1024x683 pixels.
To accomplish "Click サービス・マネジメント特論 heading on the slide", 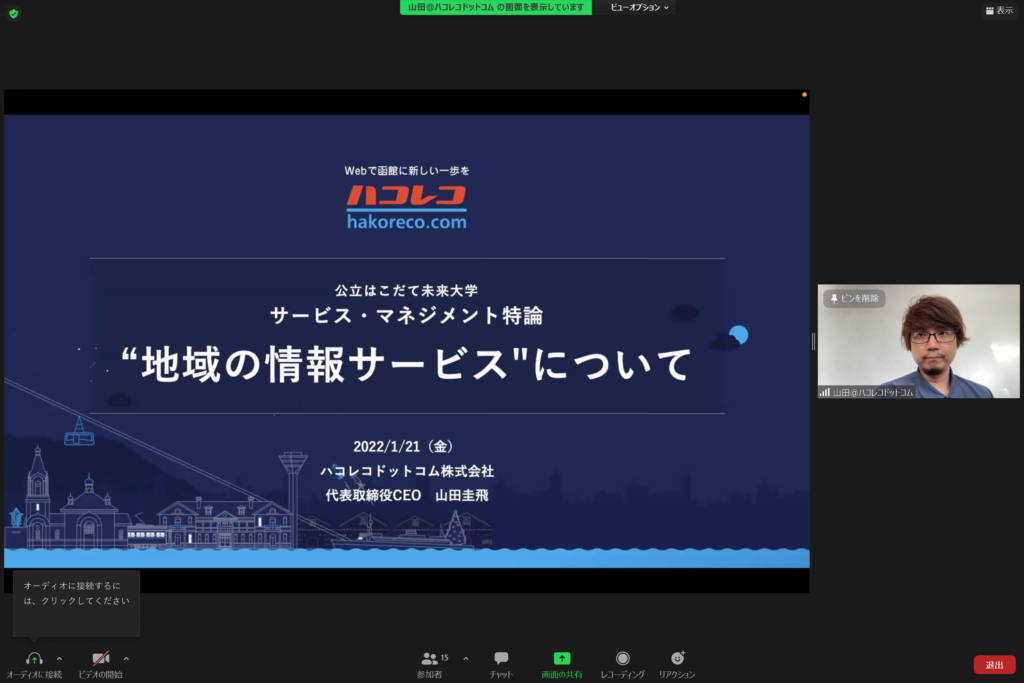I will 406,316.
